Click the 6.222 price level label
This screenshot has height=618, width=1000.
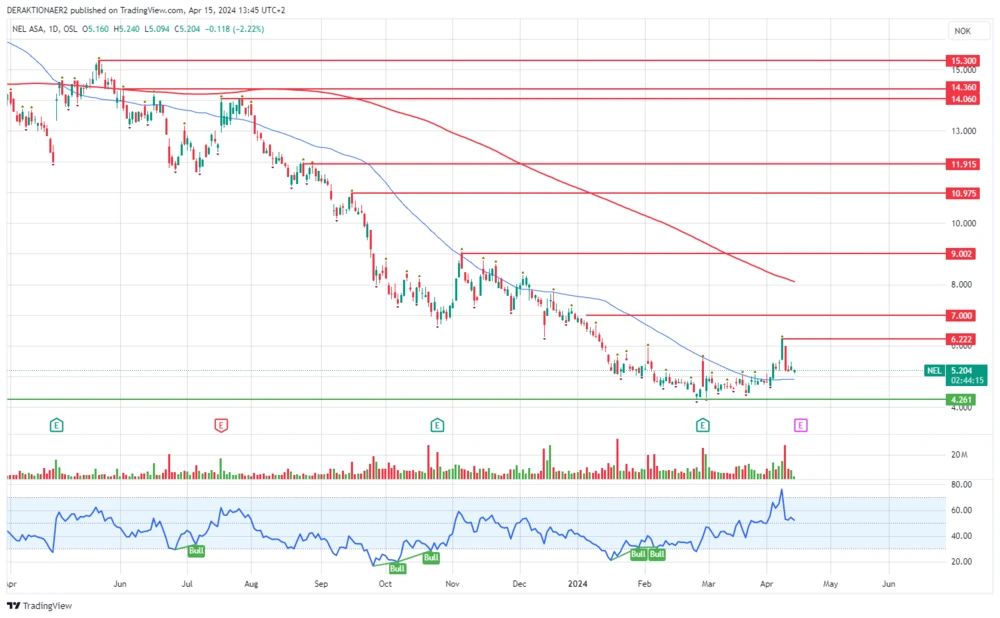(962, 340)
